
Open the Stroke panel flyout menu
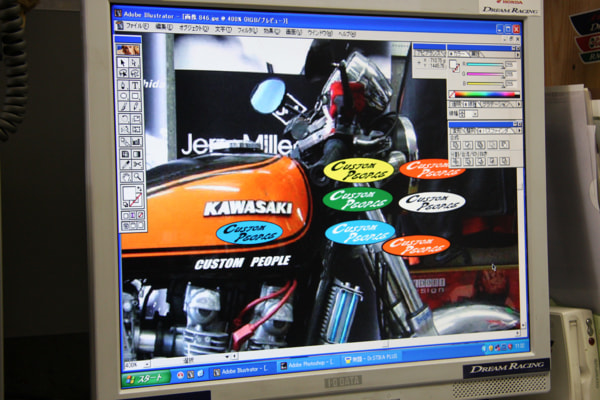(518, 104)
